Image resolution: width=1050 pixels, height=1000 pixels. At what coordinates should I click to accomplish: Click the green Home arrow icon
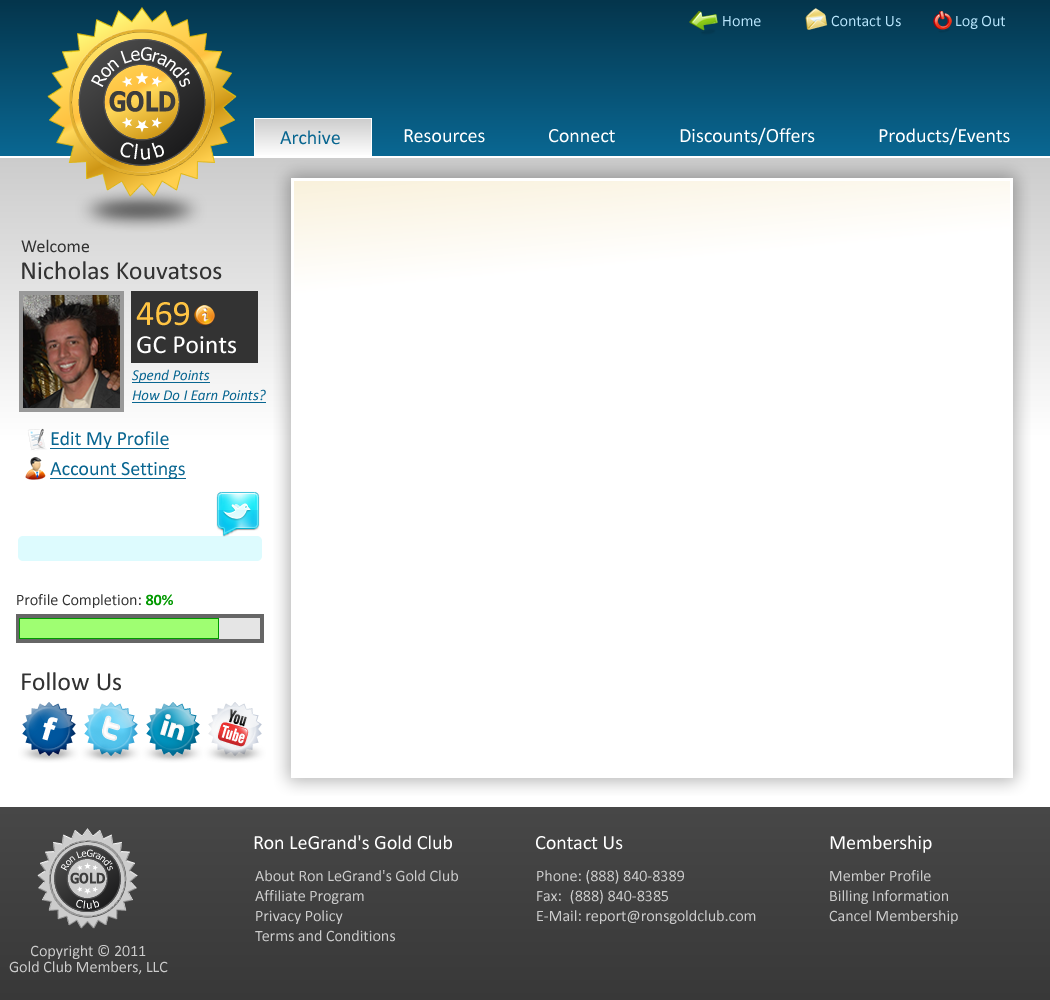click(704, 21)
